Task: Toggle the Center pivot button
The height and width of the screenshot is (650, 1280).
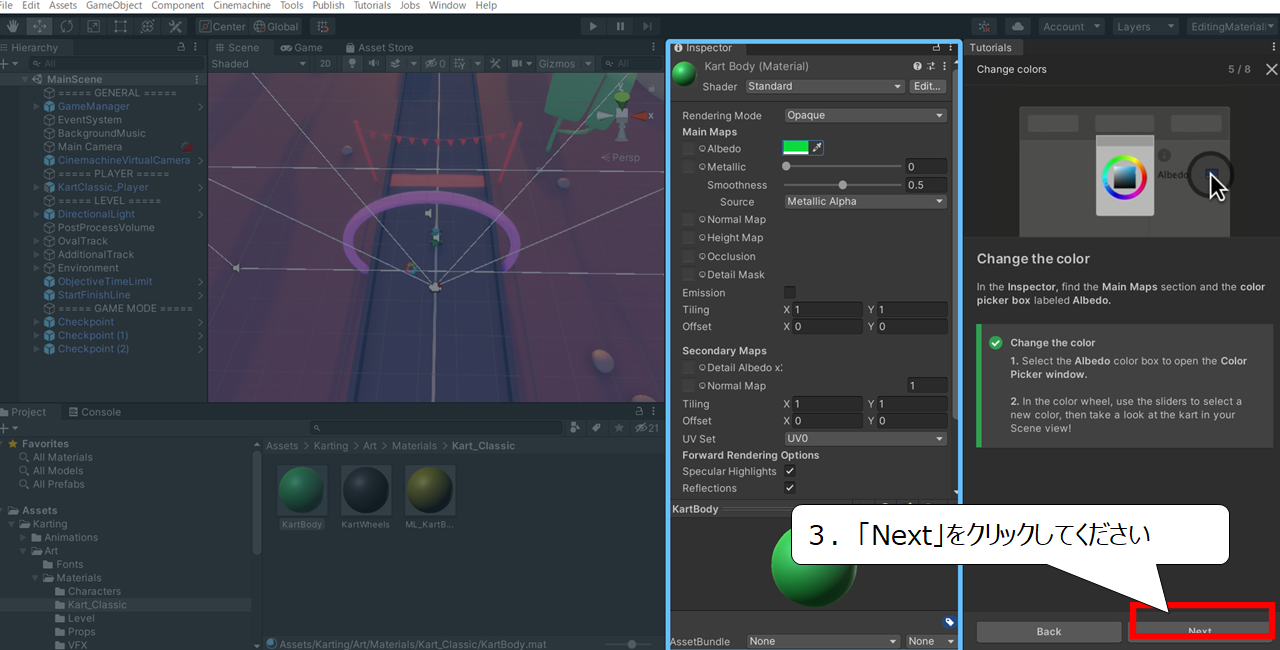Action: tap(223, 27)
